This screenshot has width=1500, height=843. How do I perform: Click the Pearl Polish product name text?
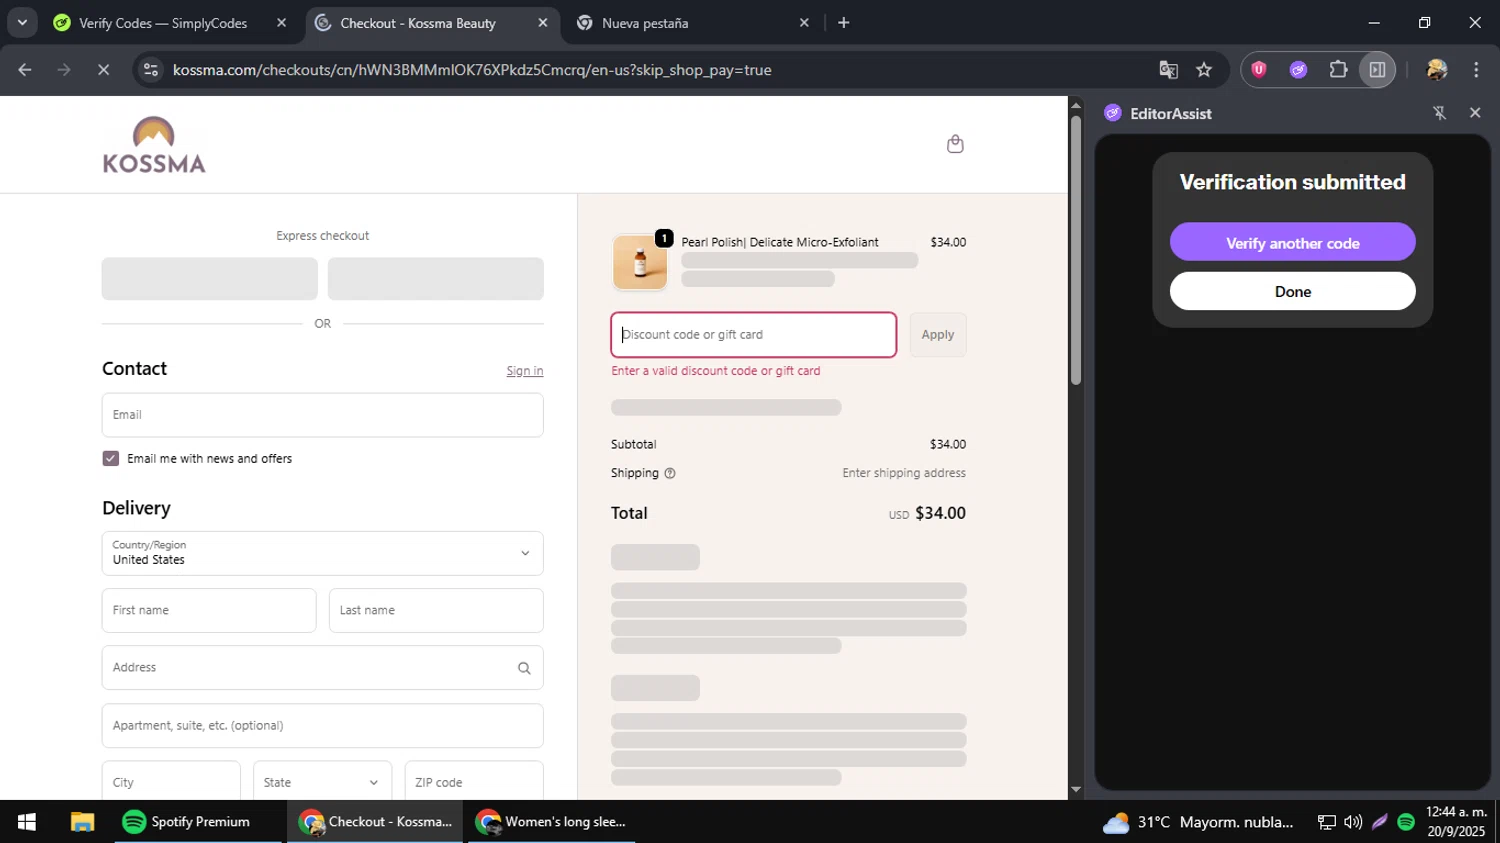(780, 242)
